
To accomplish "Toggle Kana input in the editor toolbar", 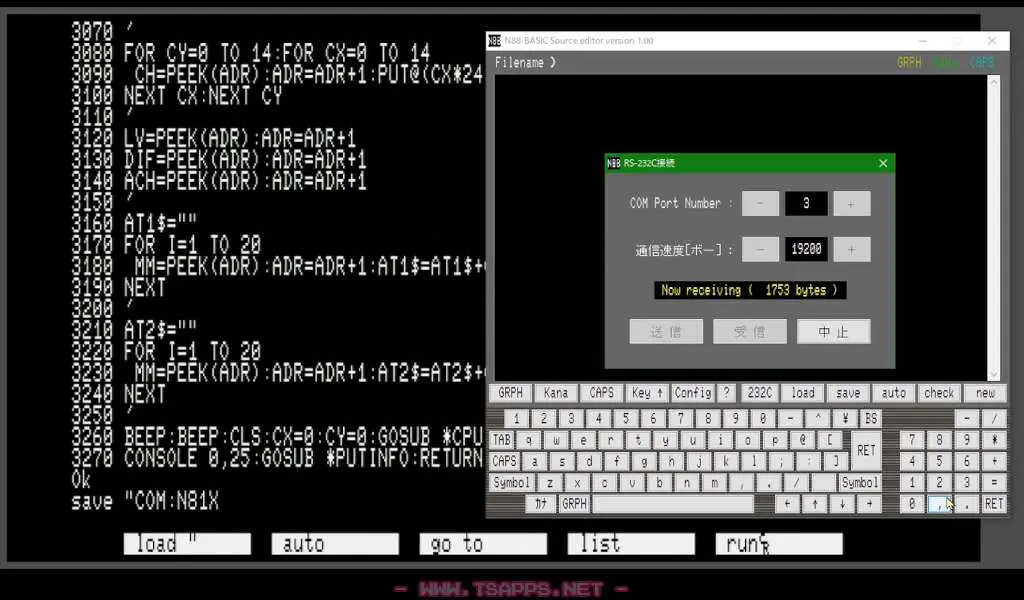I will pos(556,393).
